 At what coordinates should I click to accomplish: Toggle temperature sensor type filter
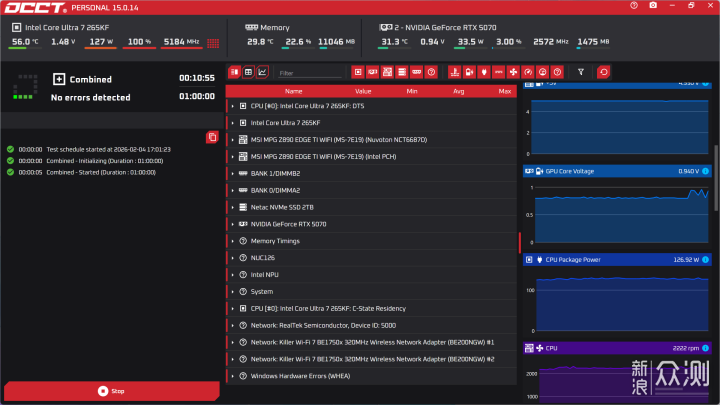point(455,72)
